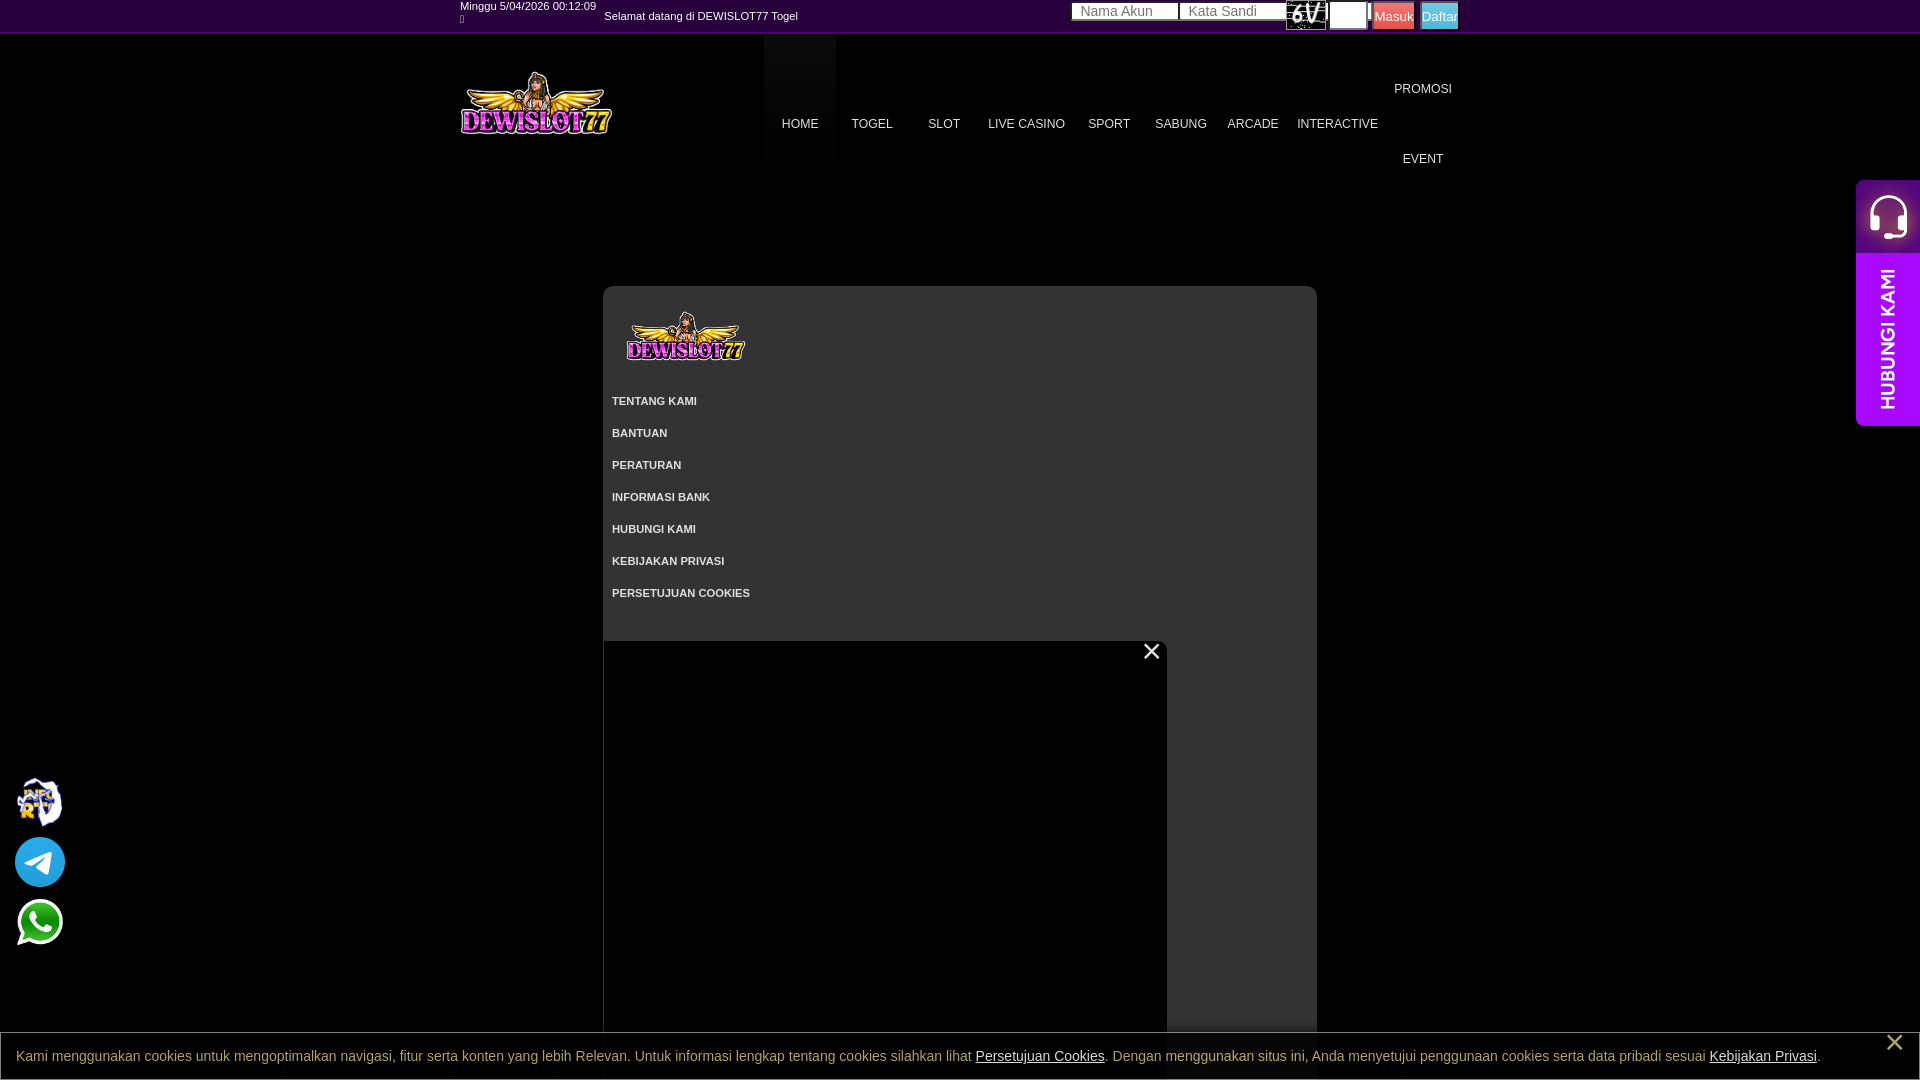Follow the Kebijakan Privasi link in cookie bar
This screenshot has height=1080, width=1920.
coord(1763,1056)
